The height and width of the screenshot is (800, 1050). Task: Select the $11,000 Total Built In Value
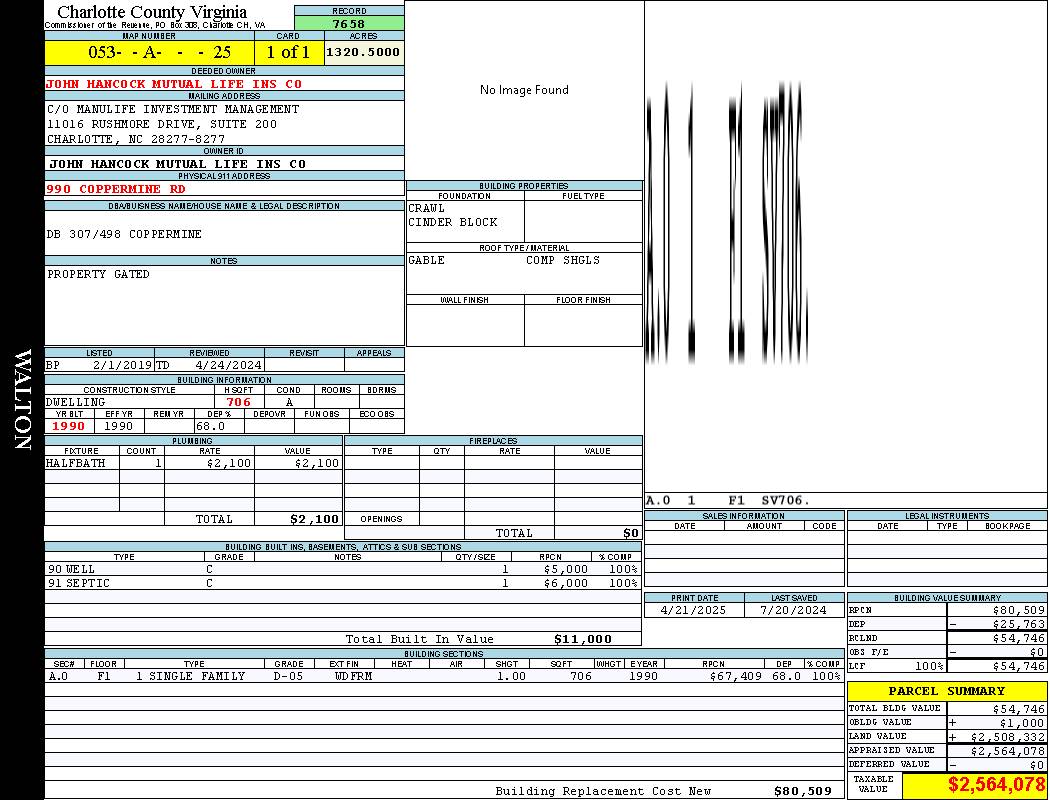pos(582,639)
